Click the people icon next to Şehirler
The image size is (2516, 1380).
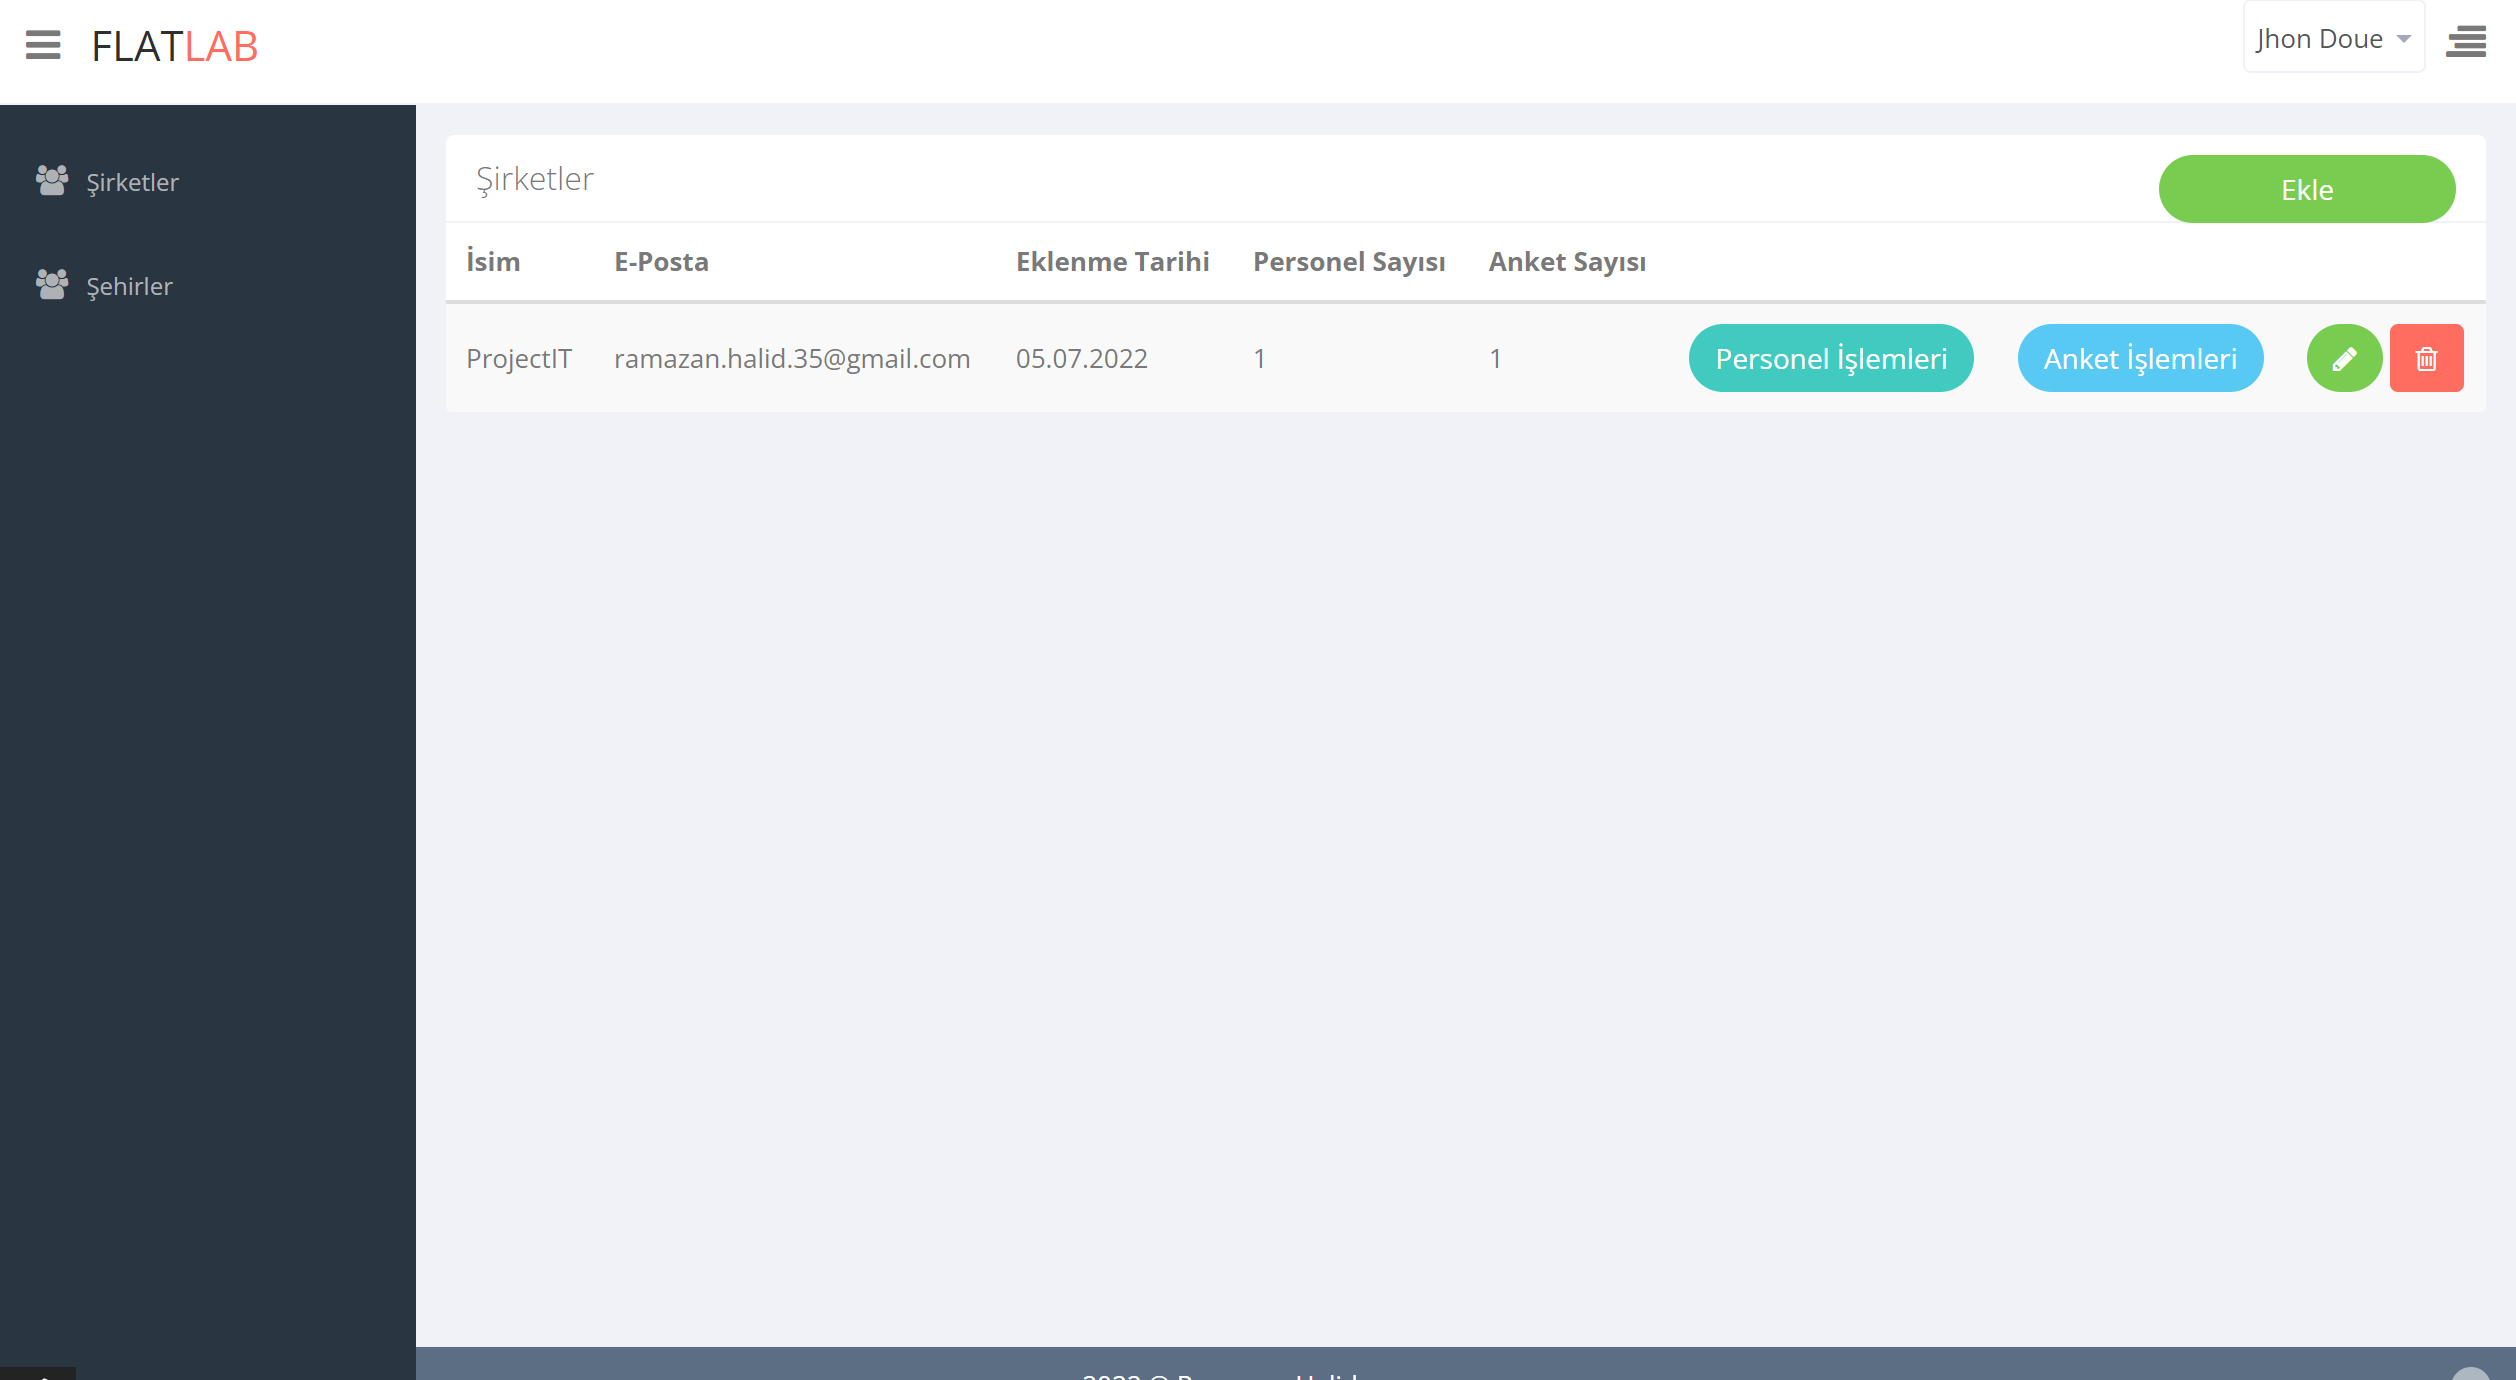click(52, 283)
